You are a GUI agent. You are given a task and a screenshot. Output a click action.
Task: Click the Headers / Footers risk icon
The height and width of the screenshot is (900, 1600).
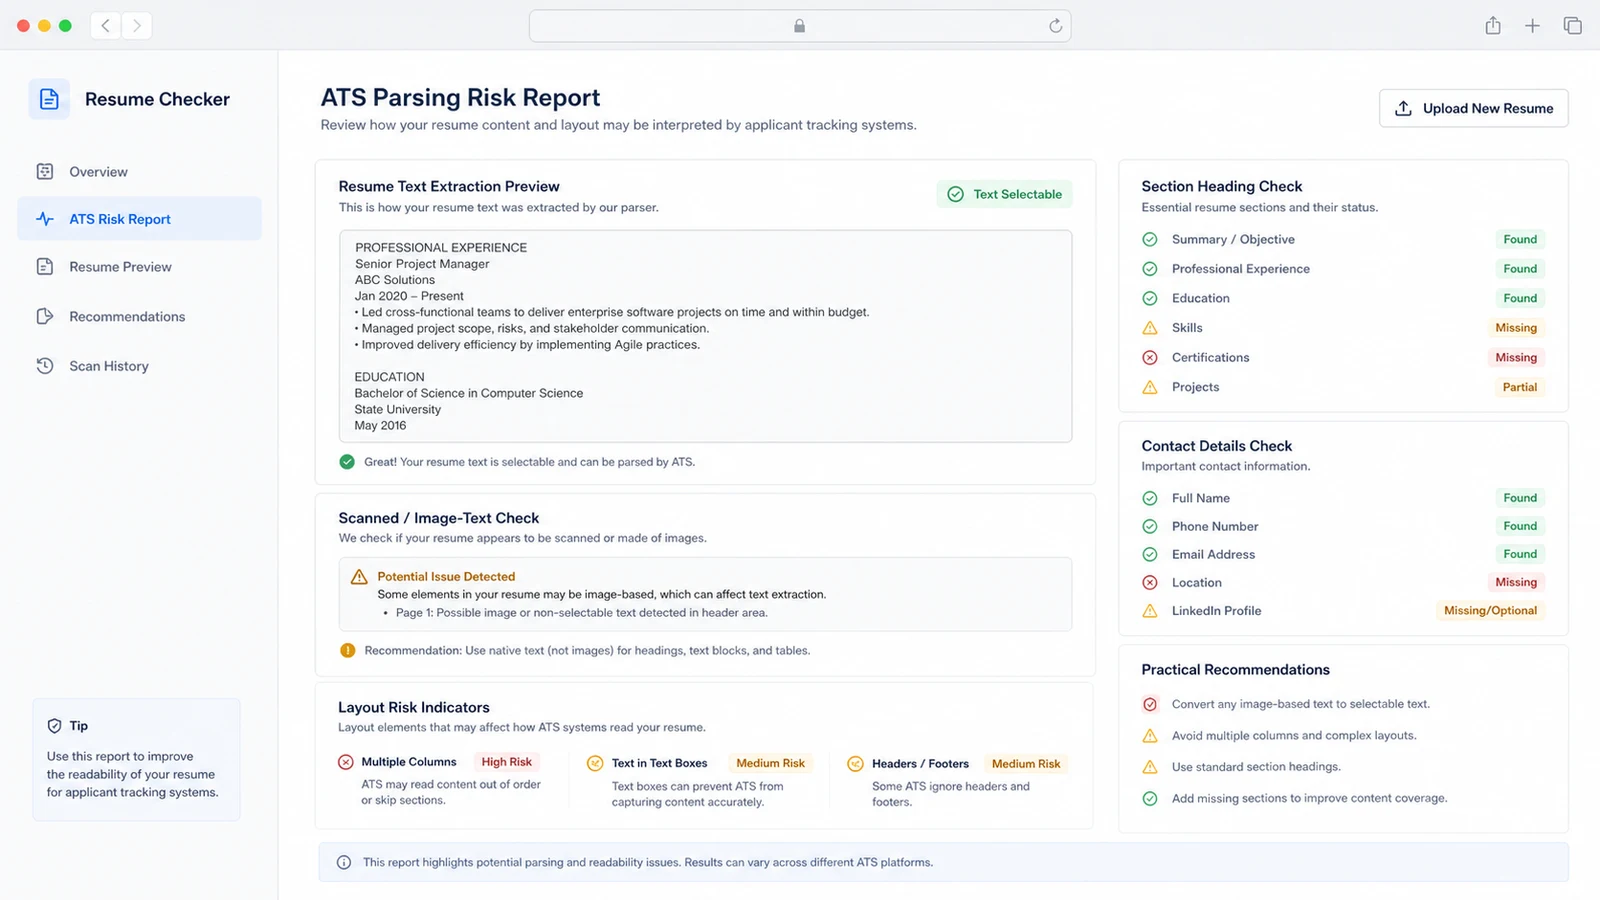pos(855,764)
